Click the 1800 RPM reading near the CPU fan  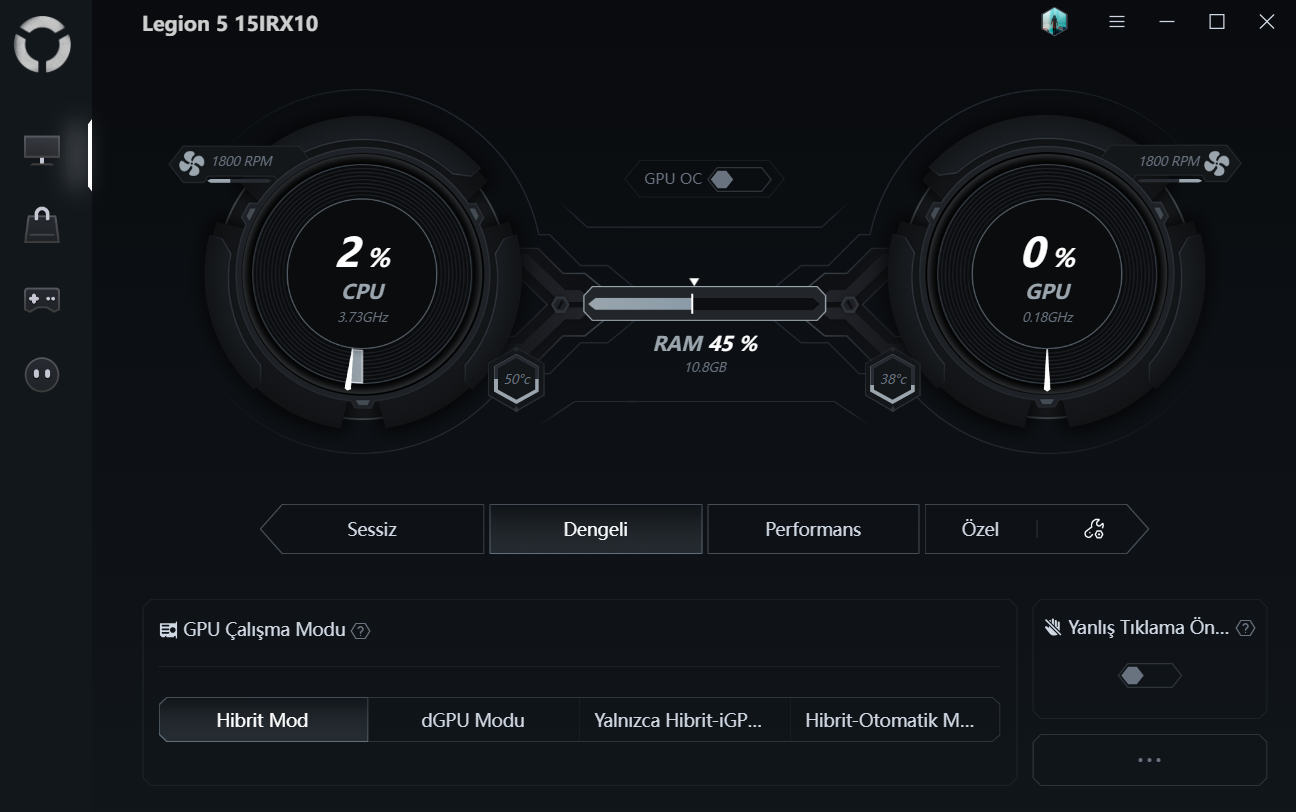pyautogui.click(x=241, y=161)
